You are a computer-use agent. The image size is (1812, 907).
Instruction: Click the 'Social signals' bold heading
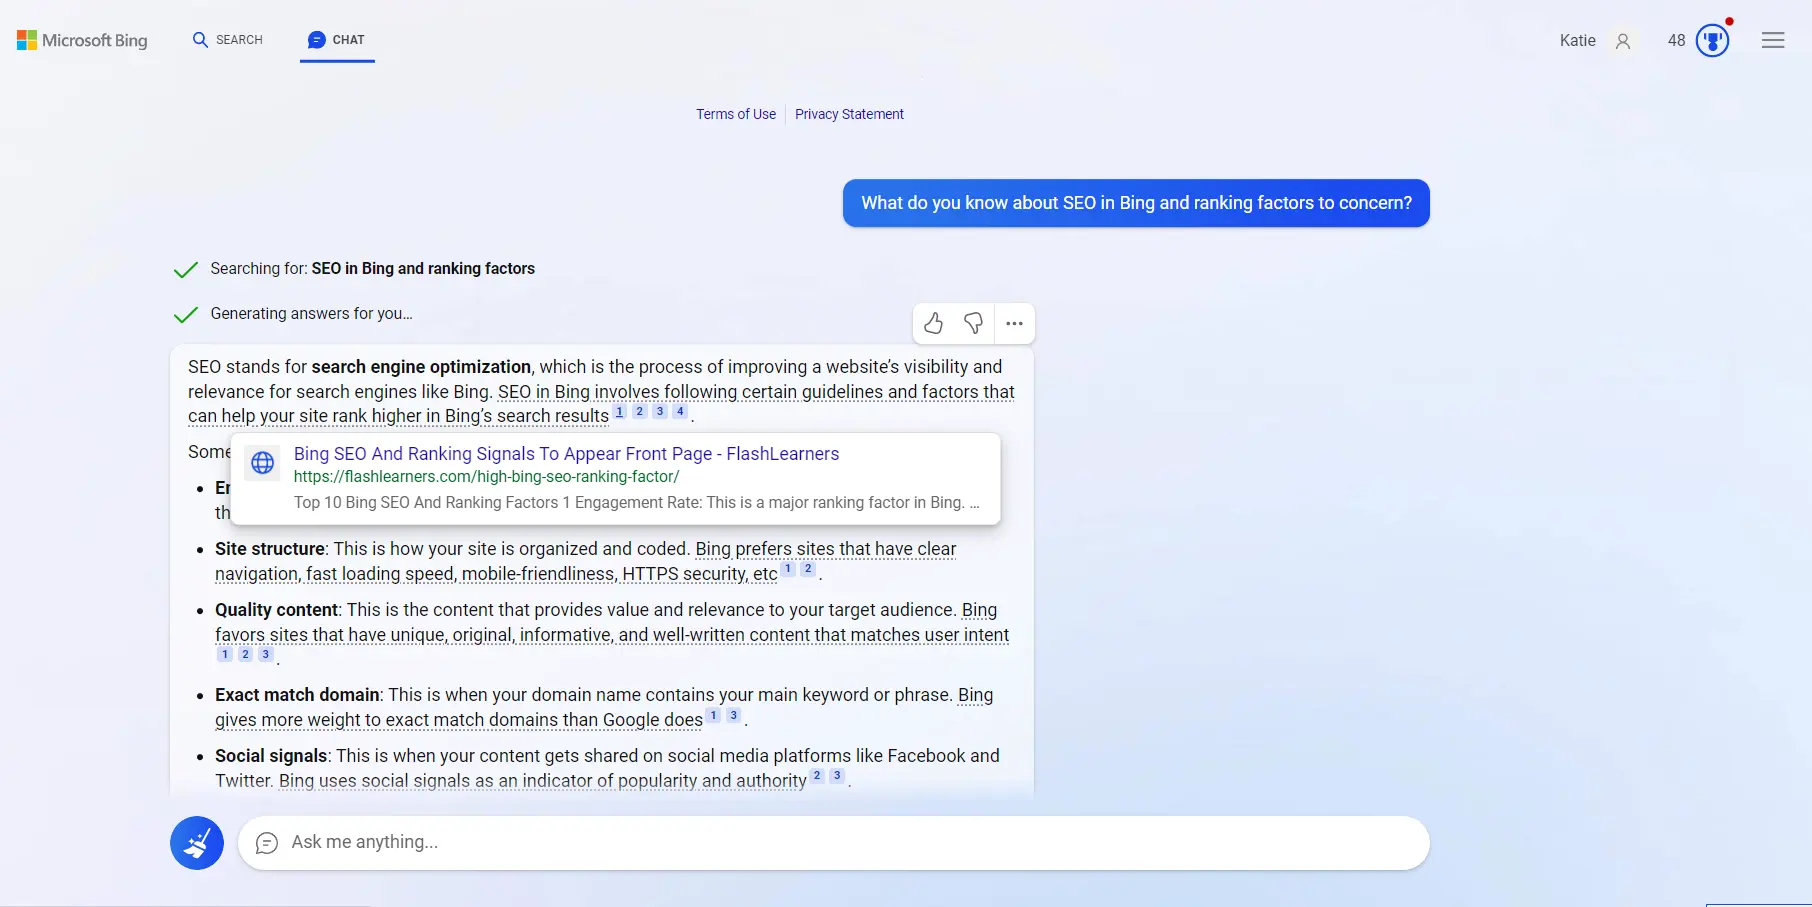(x=271, y=756)
